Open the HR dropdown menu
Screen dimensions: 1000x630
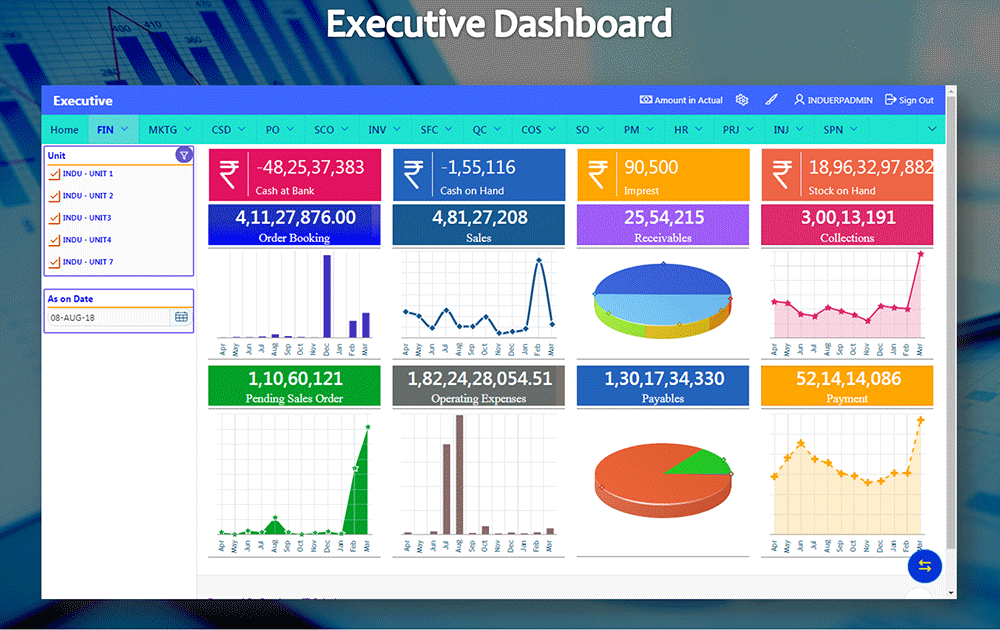(688, 130)
